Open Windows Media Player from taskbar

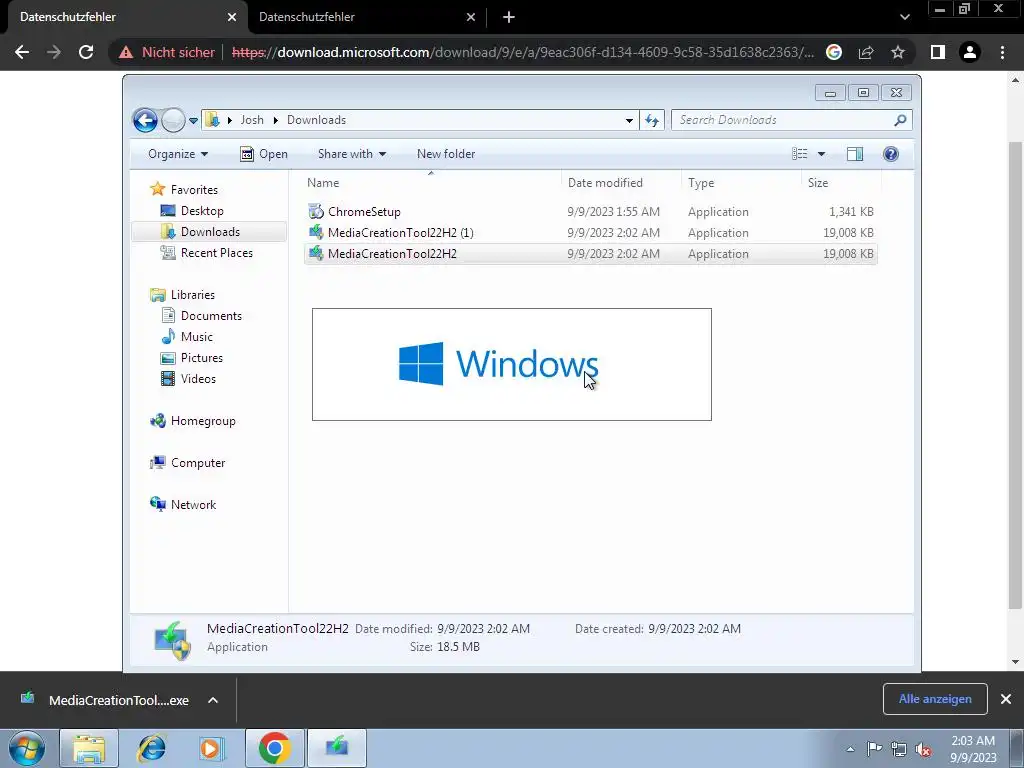coord(211,748)
